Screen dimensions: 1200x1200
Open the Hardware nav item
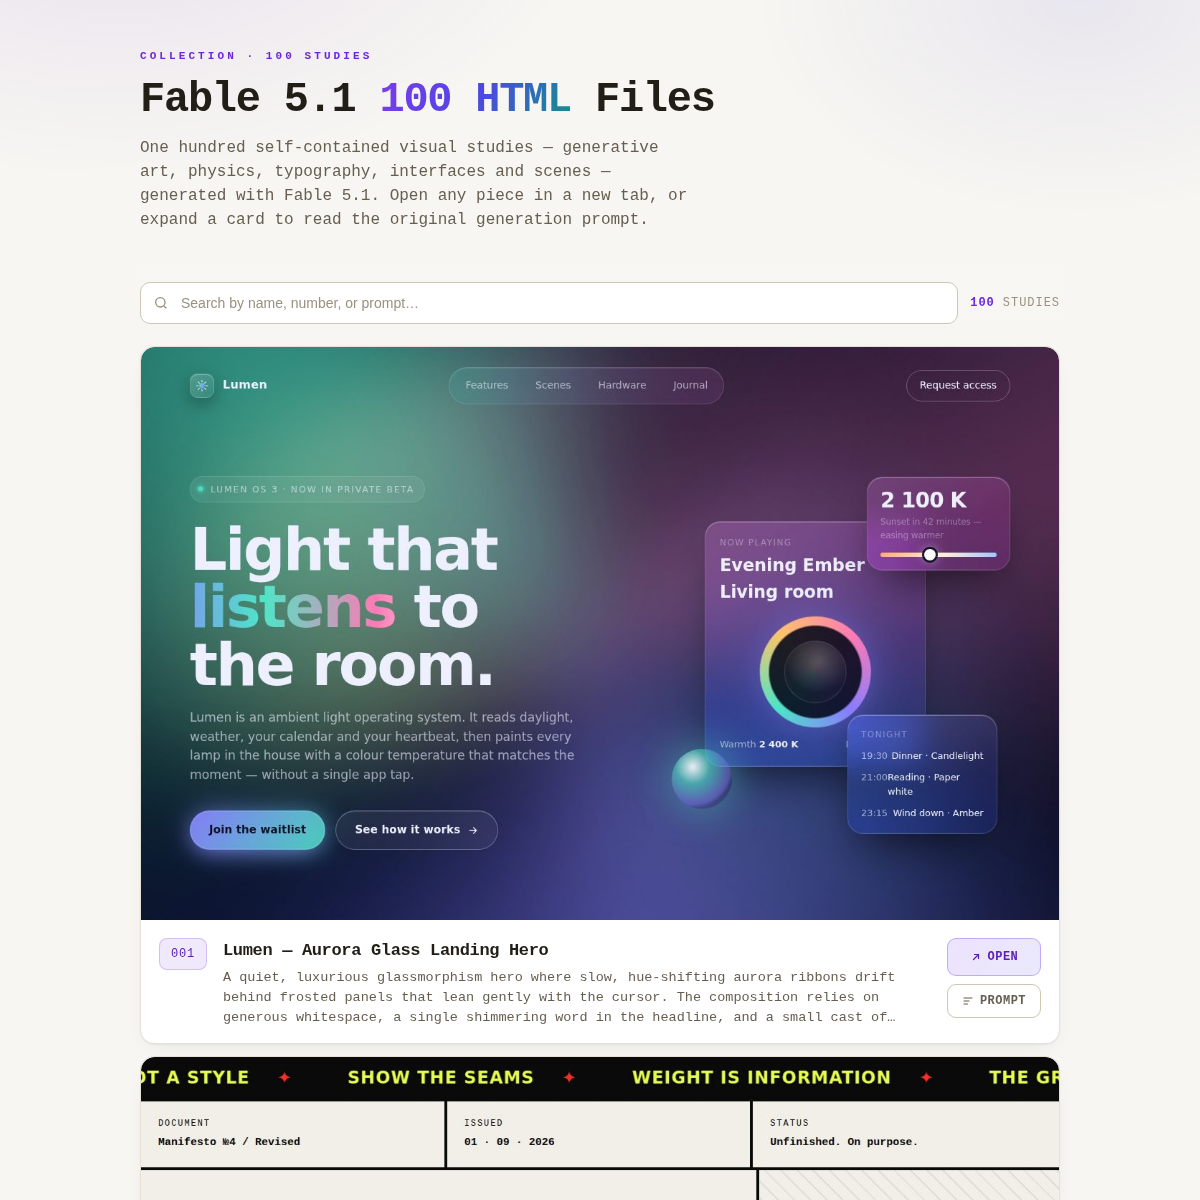pyautogui.click(x=622, y=385)
